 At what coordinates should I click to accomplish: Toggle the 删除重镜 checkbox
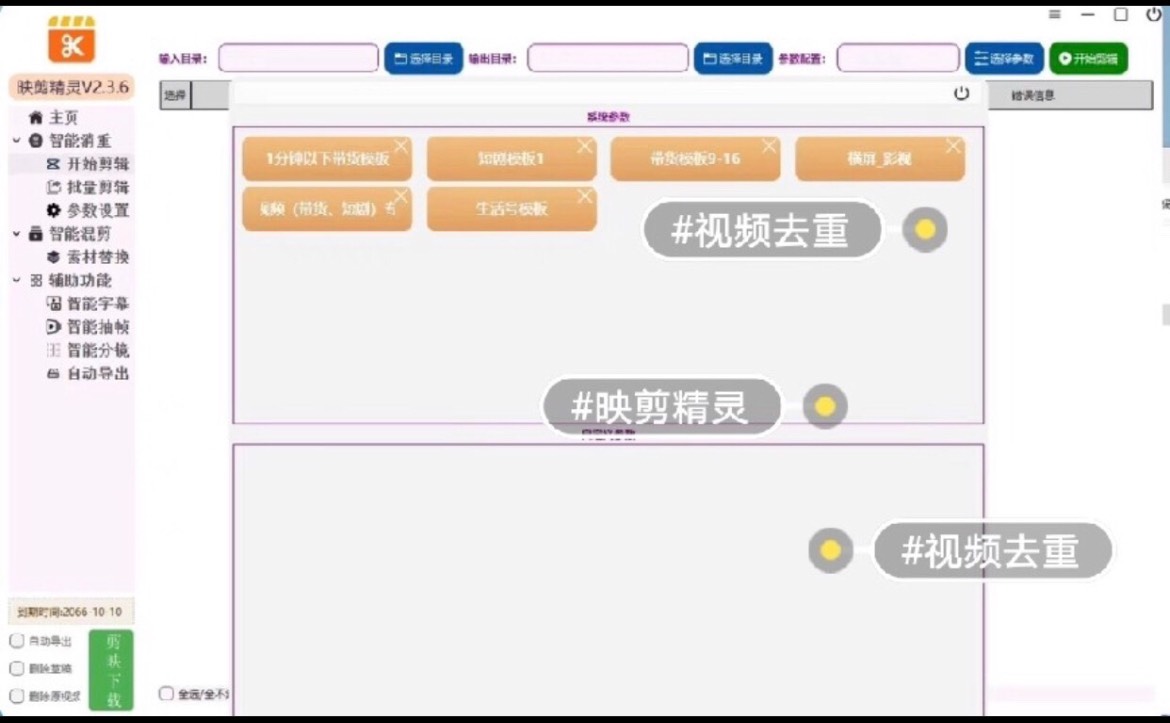[x=16, y=669]
